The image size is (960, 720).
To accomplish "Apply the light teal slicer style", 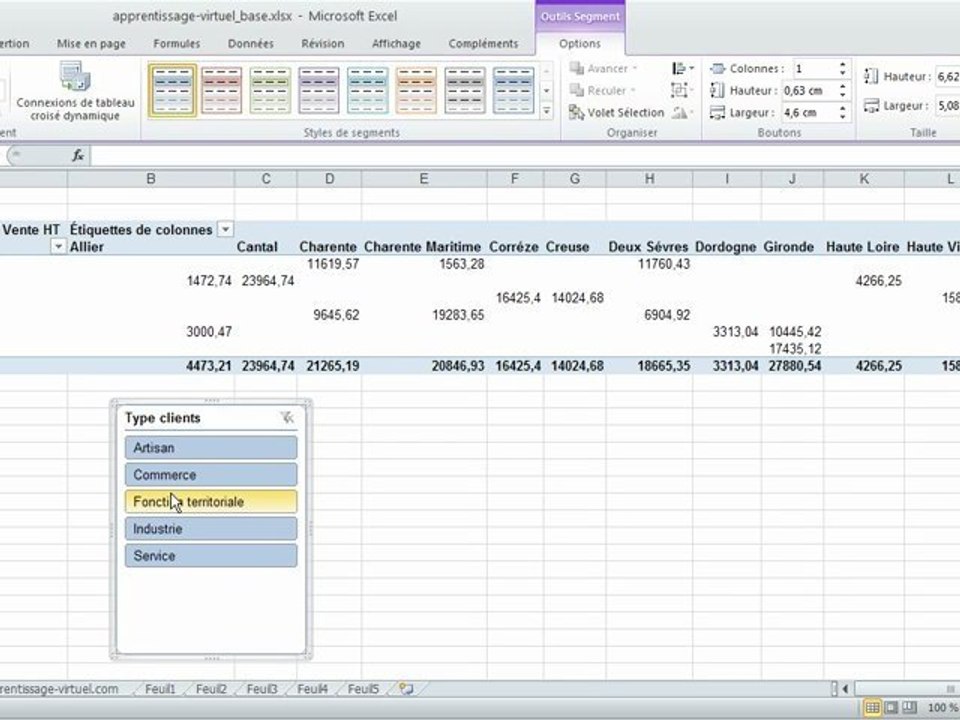I will (367, 91).
